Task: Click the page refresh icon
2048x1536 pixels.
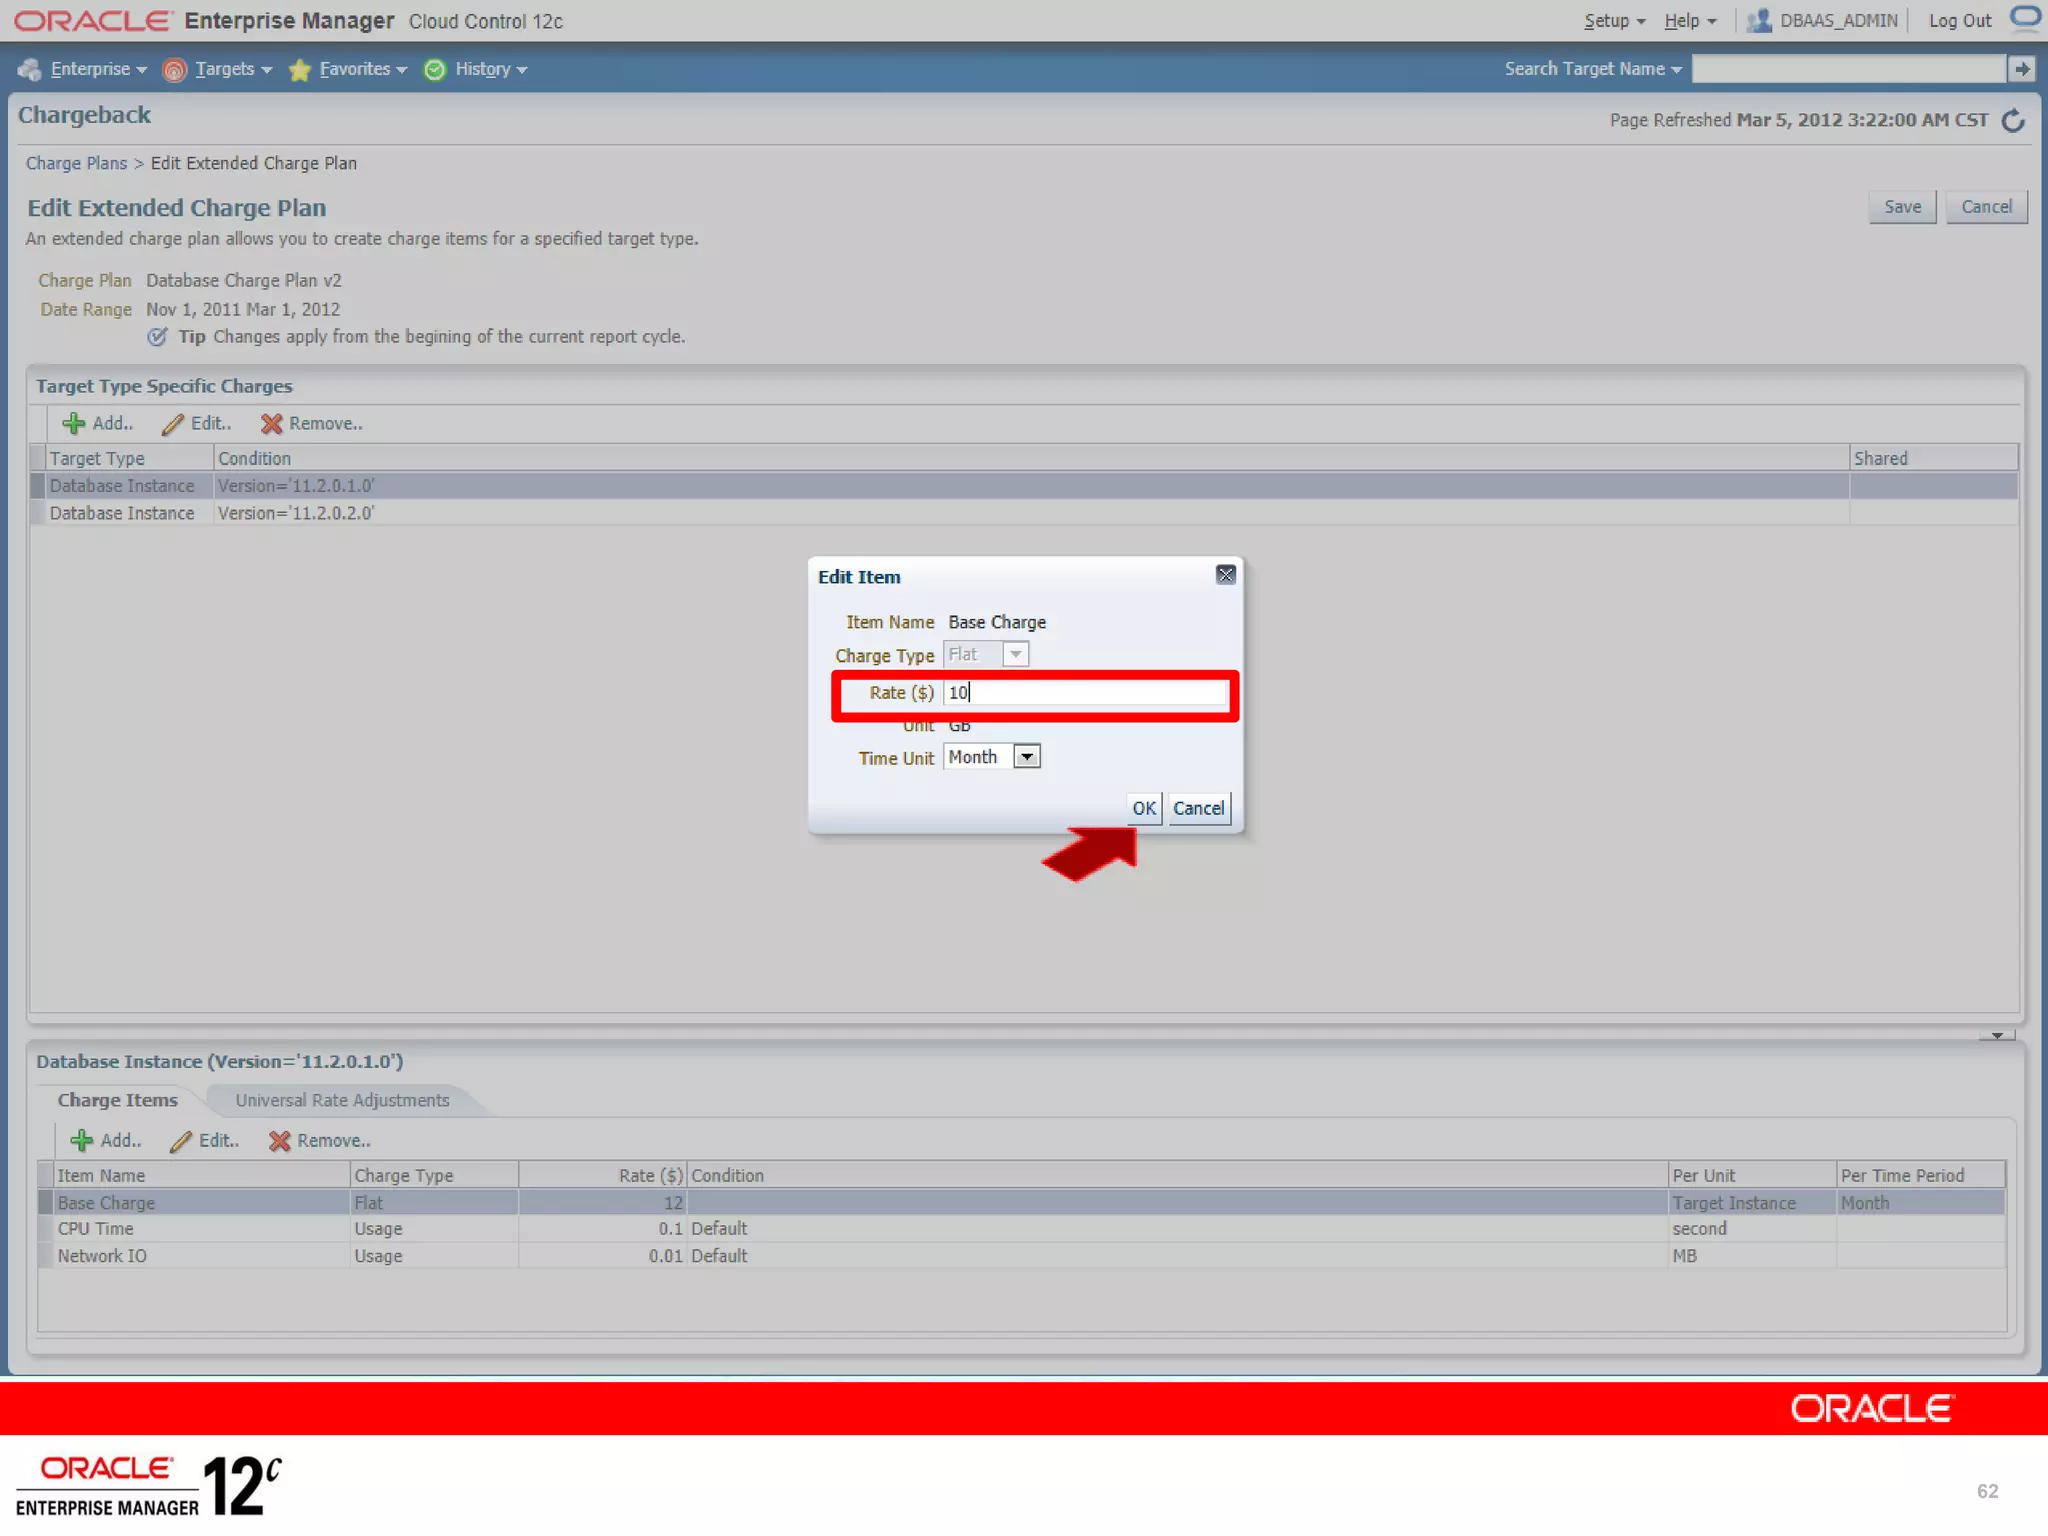Action: click(2012, 121)
